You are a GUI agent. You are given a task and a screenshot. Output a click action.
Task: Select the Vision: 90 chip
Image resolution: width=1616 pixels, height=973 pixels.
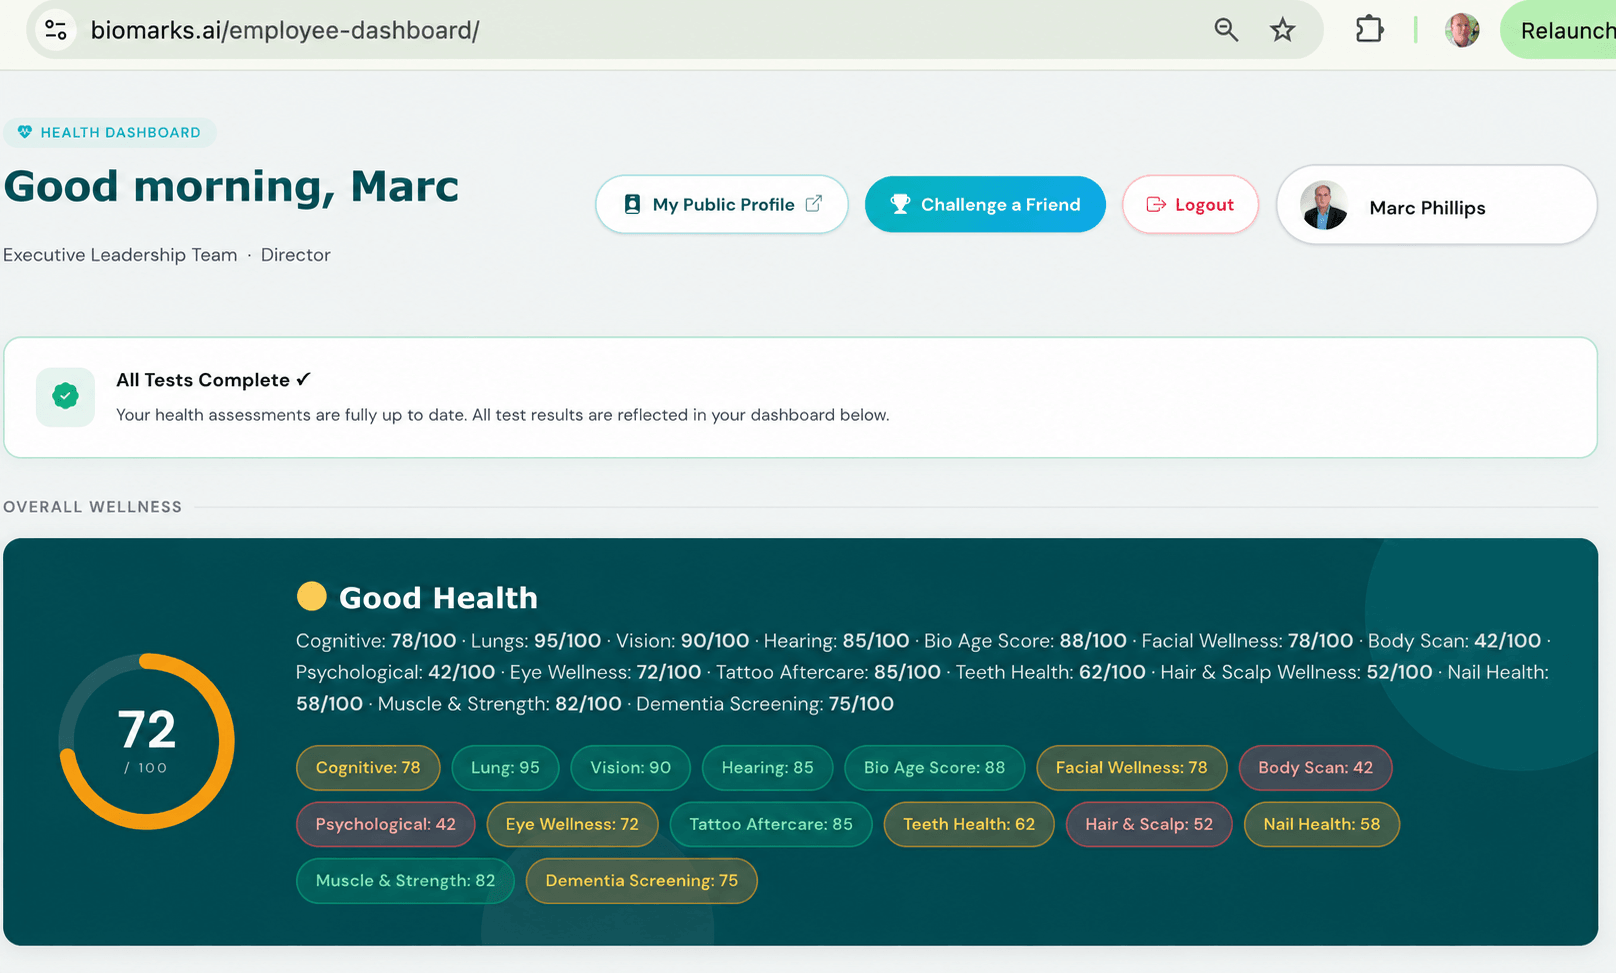(630, 768)
